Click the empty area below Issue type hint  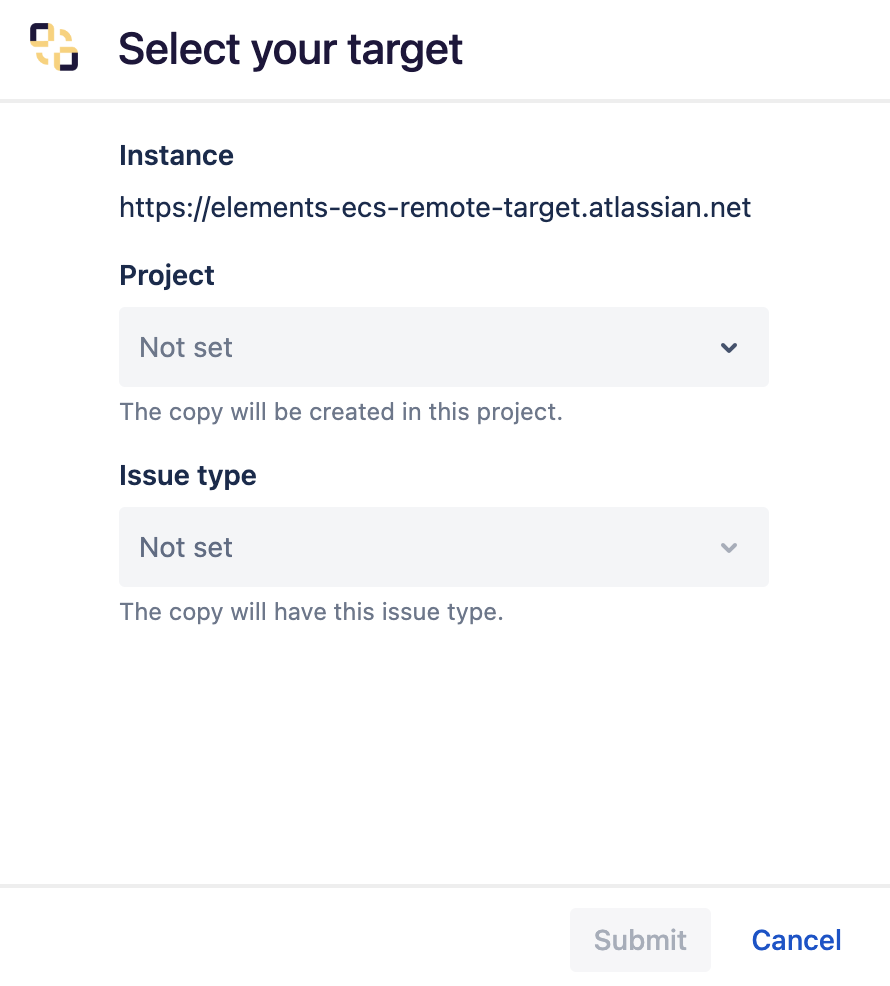click(443, 750)
